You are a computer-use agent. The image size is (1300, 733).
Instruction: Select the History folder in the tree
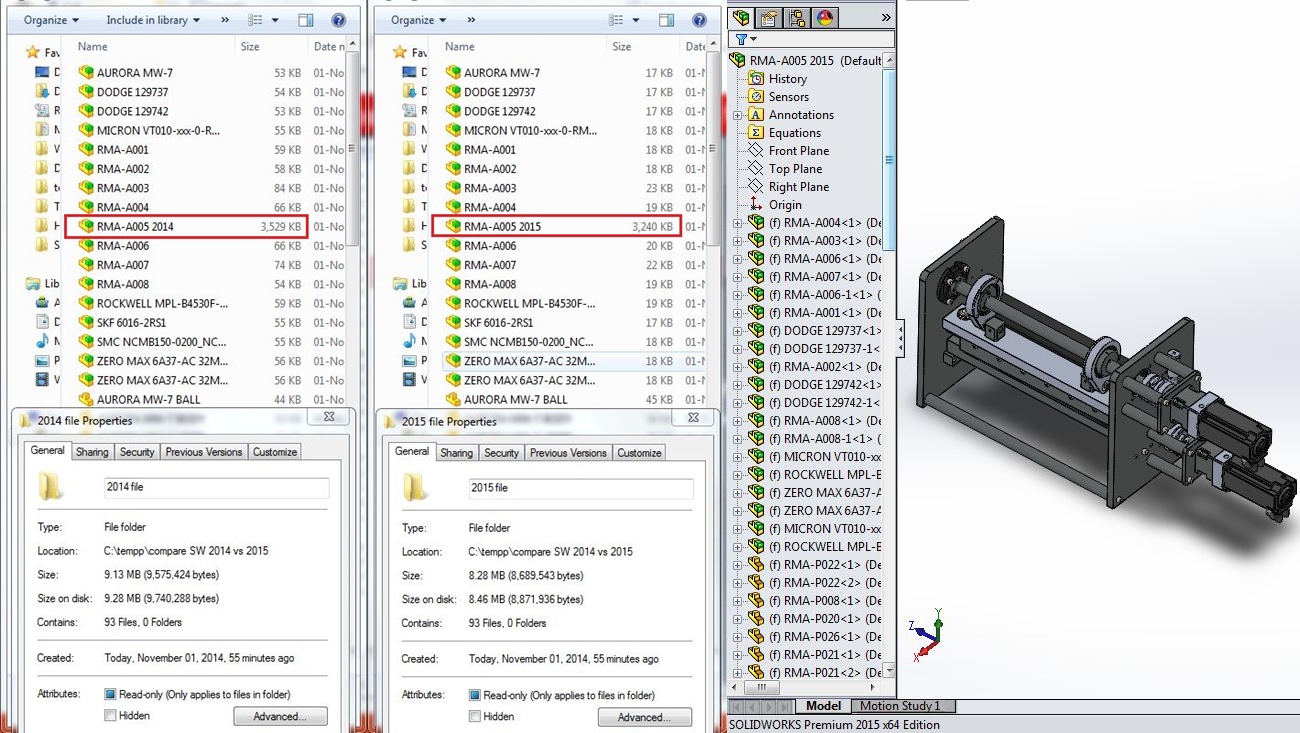click(x=756, y=79)
